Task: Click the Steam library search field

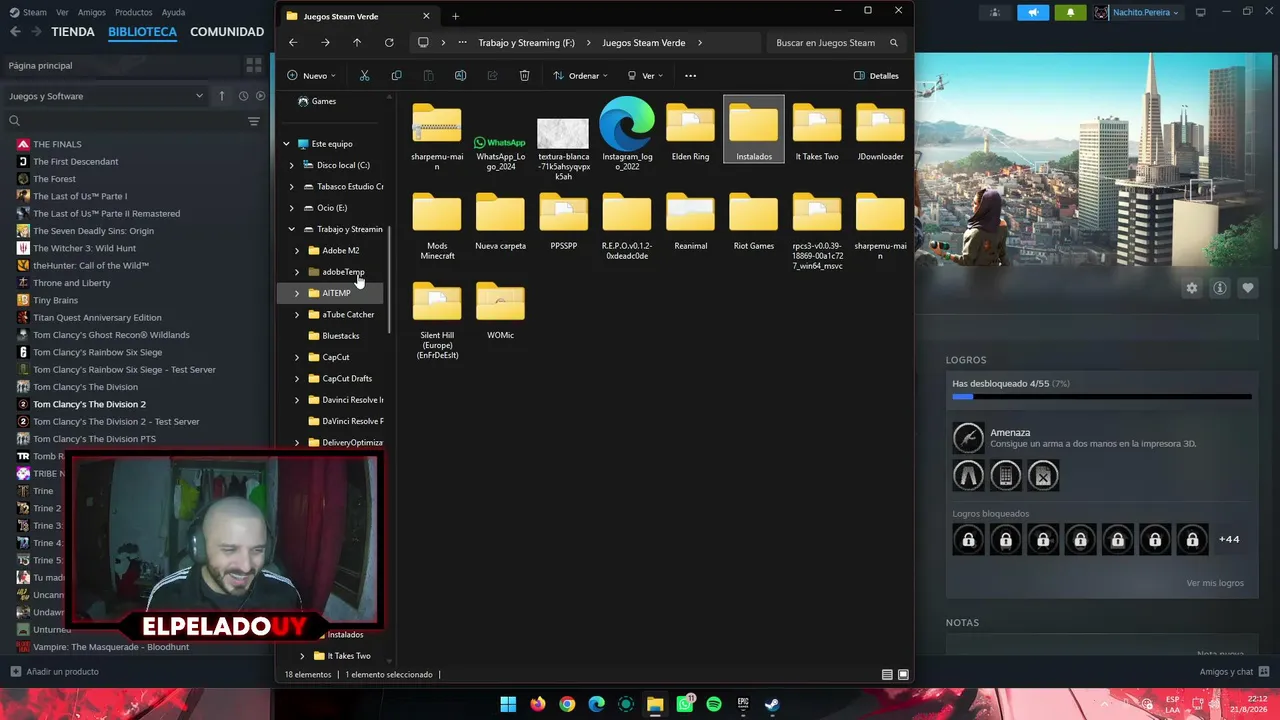Action: [124, 121]
